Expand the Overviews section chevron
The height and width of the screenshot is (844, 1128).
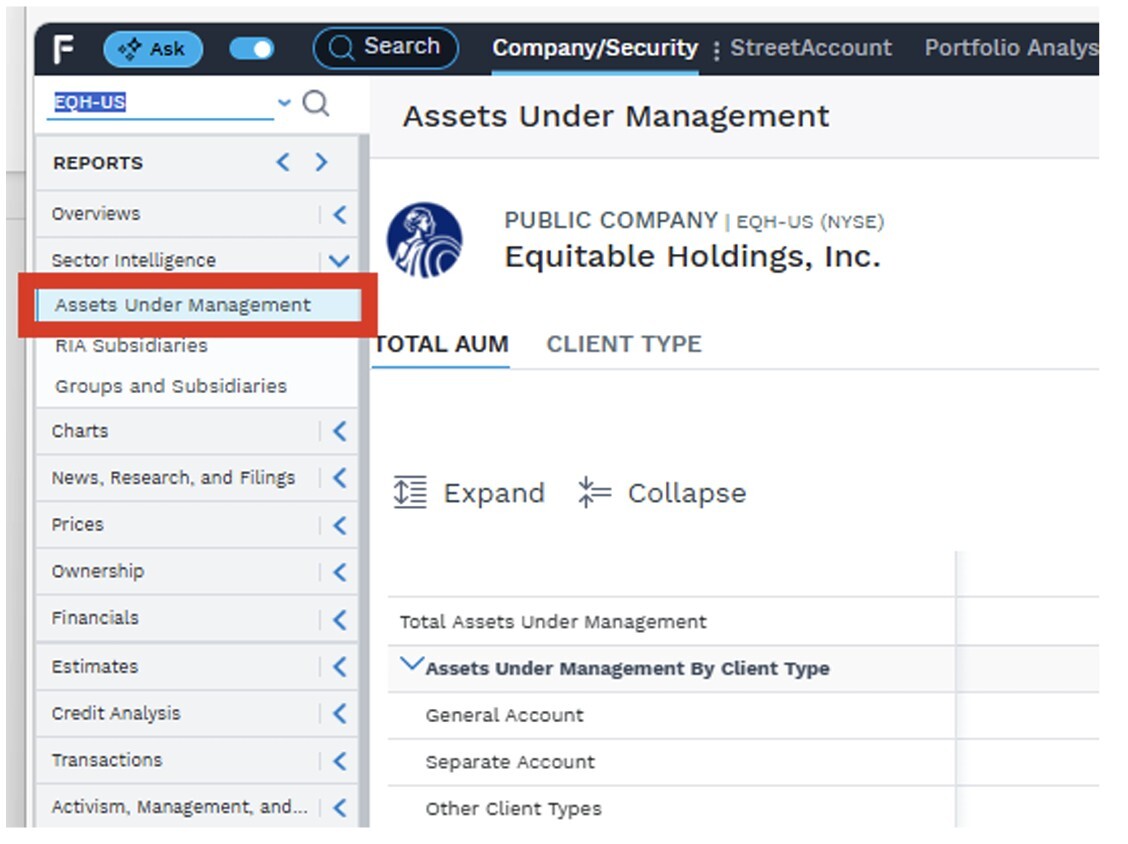pos(340,214)
